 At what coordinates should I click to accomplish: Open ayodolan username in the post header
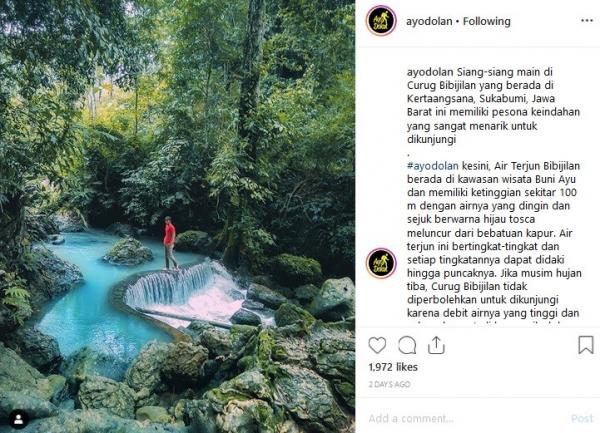click(x=431, y=21)
